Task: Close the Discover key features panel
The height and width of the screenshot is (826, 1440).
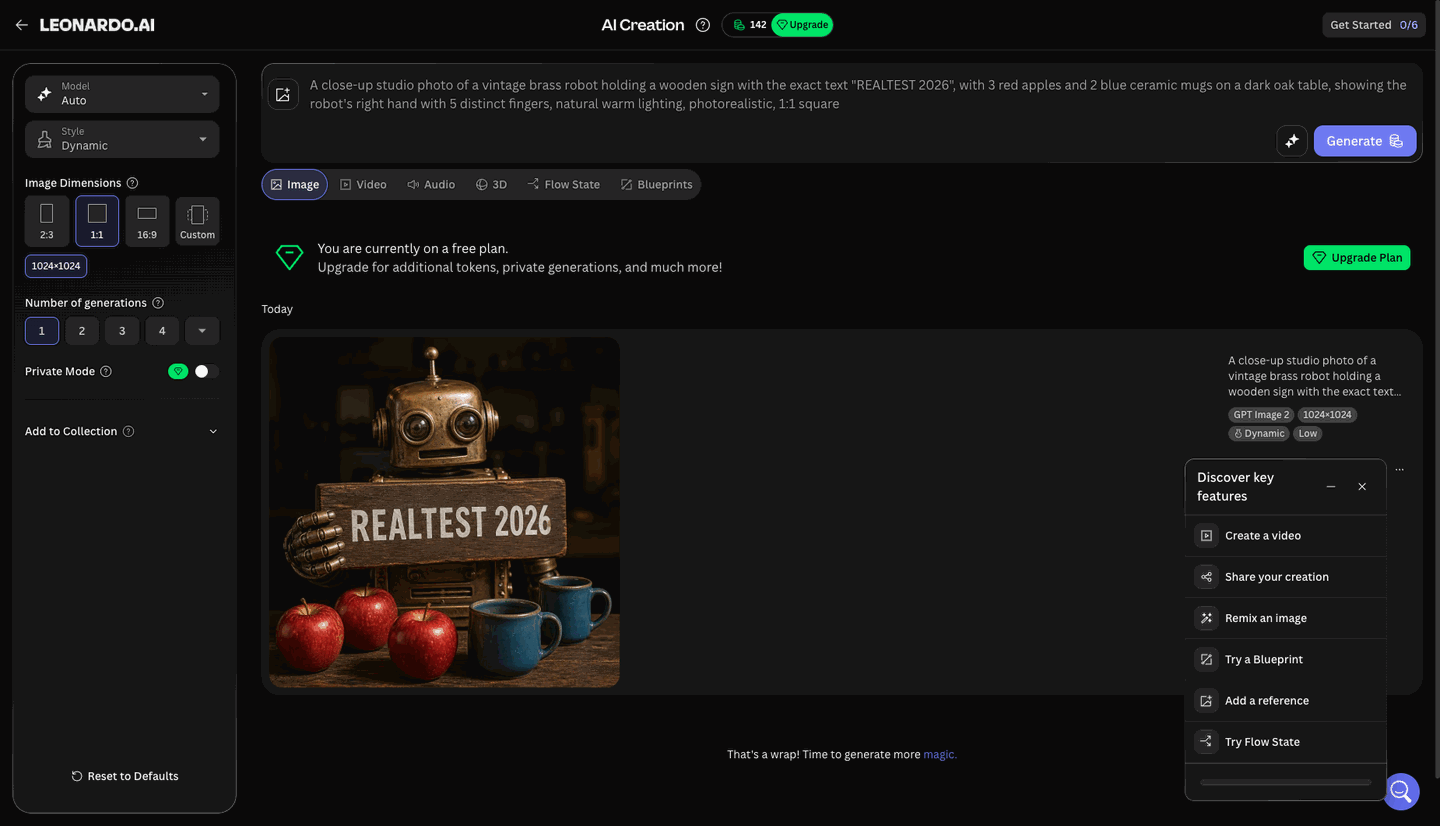Action: click(1362, 487)
